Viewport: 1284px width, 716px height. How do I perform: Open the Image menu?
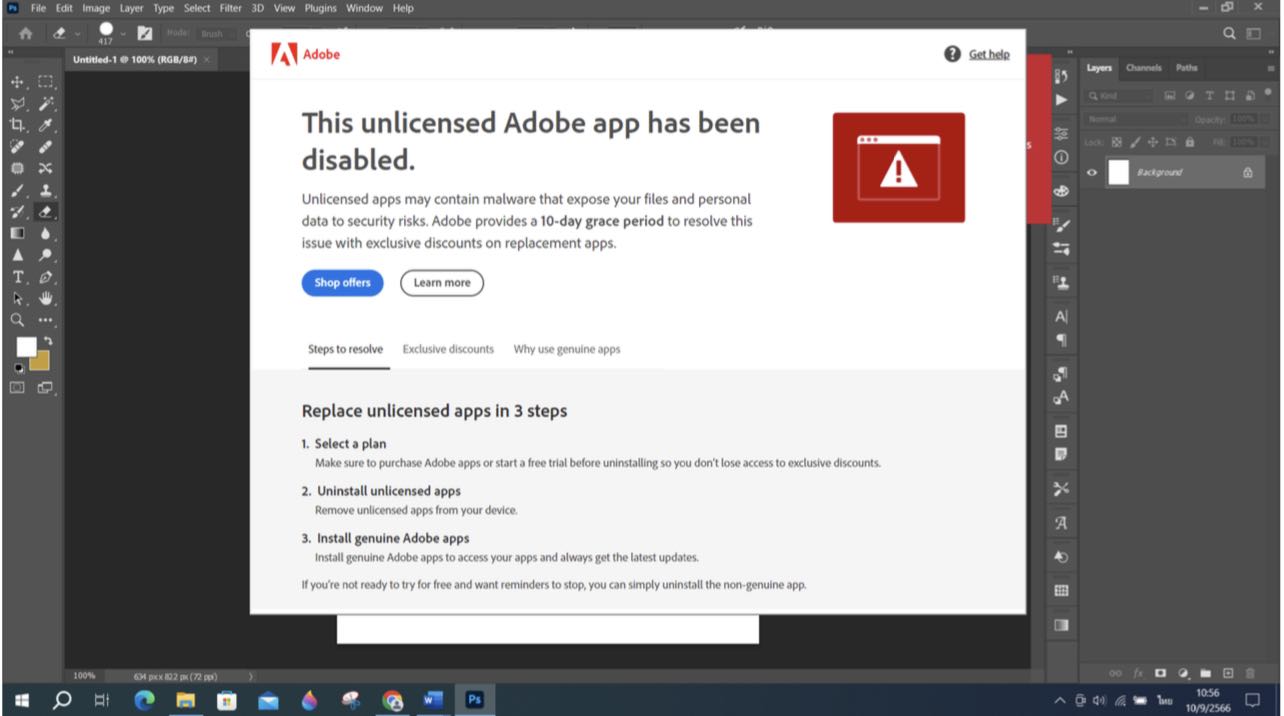pos(95,8)
